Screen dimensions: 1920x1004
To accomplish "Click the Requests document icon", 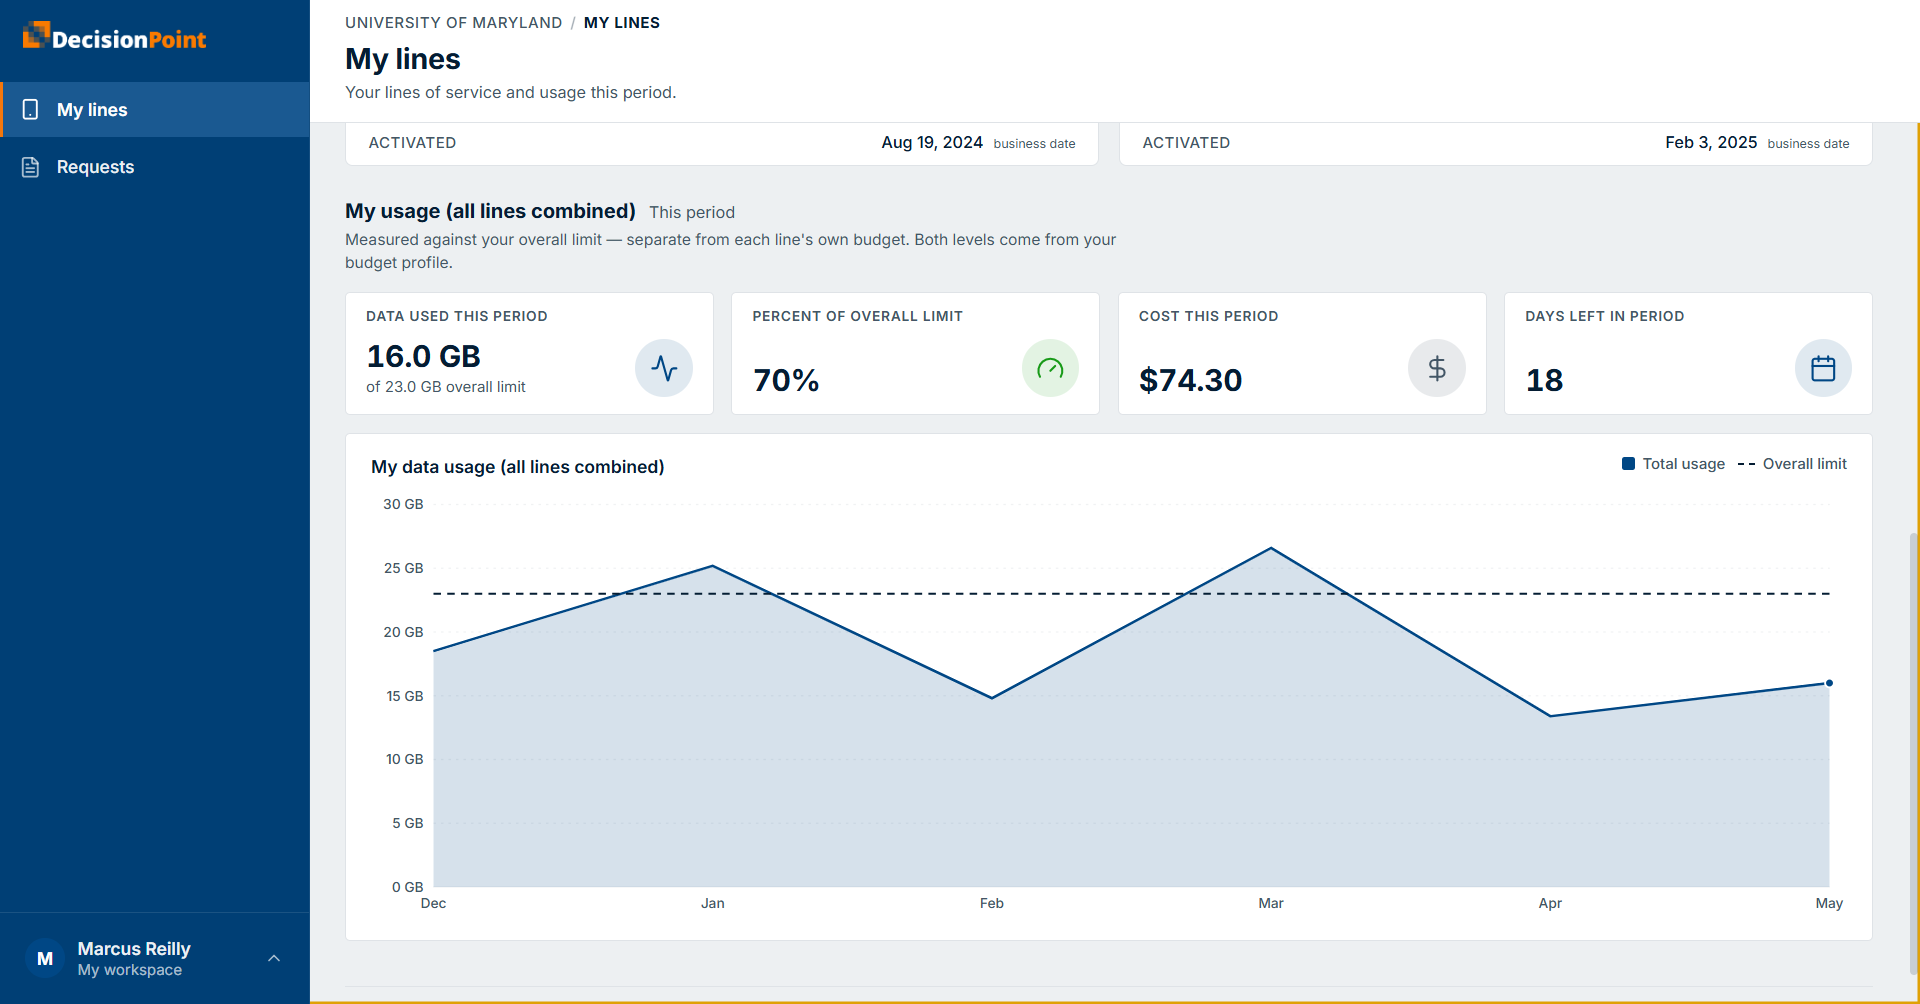I will pos(31,167).
